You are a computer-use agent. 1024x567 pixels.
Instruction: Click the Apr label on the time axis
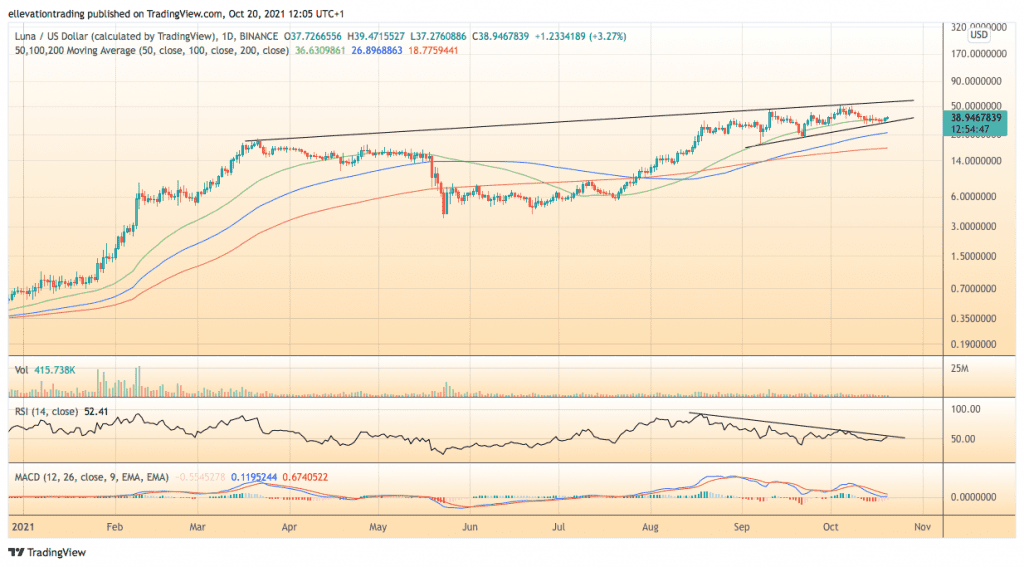point(289,526)
